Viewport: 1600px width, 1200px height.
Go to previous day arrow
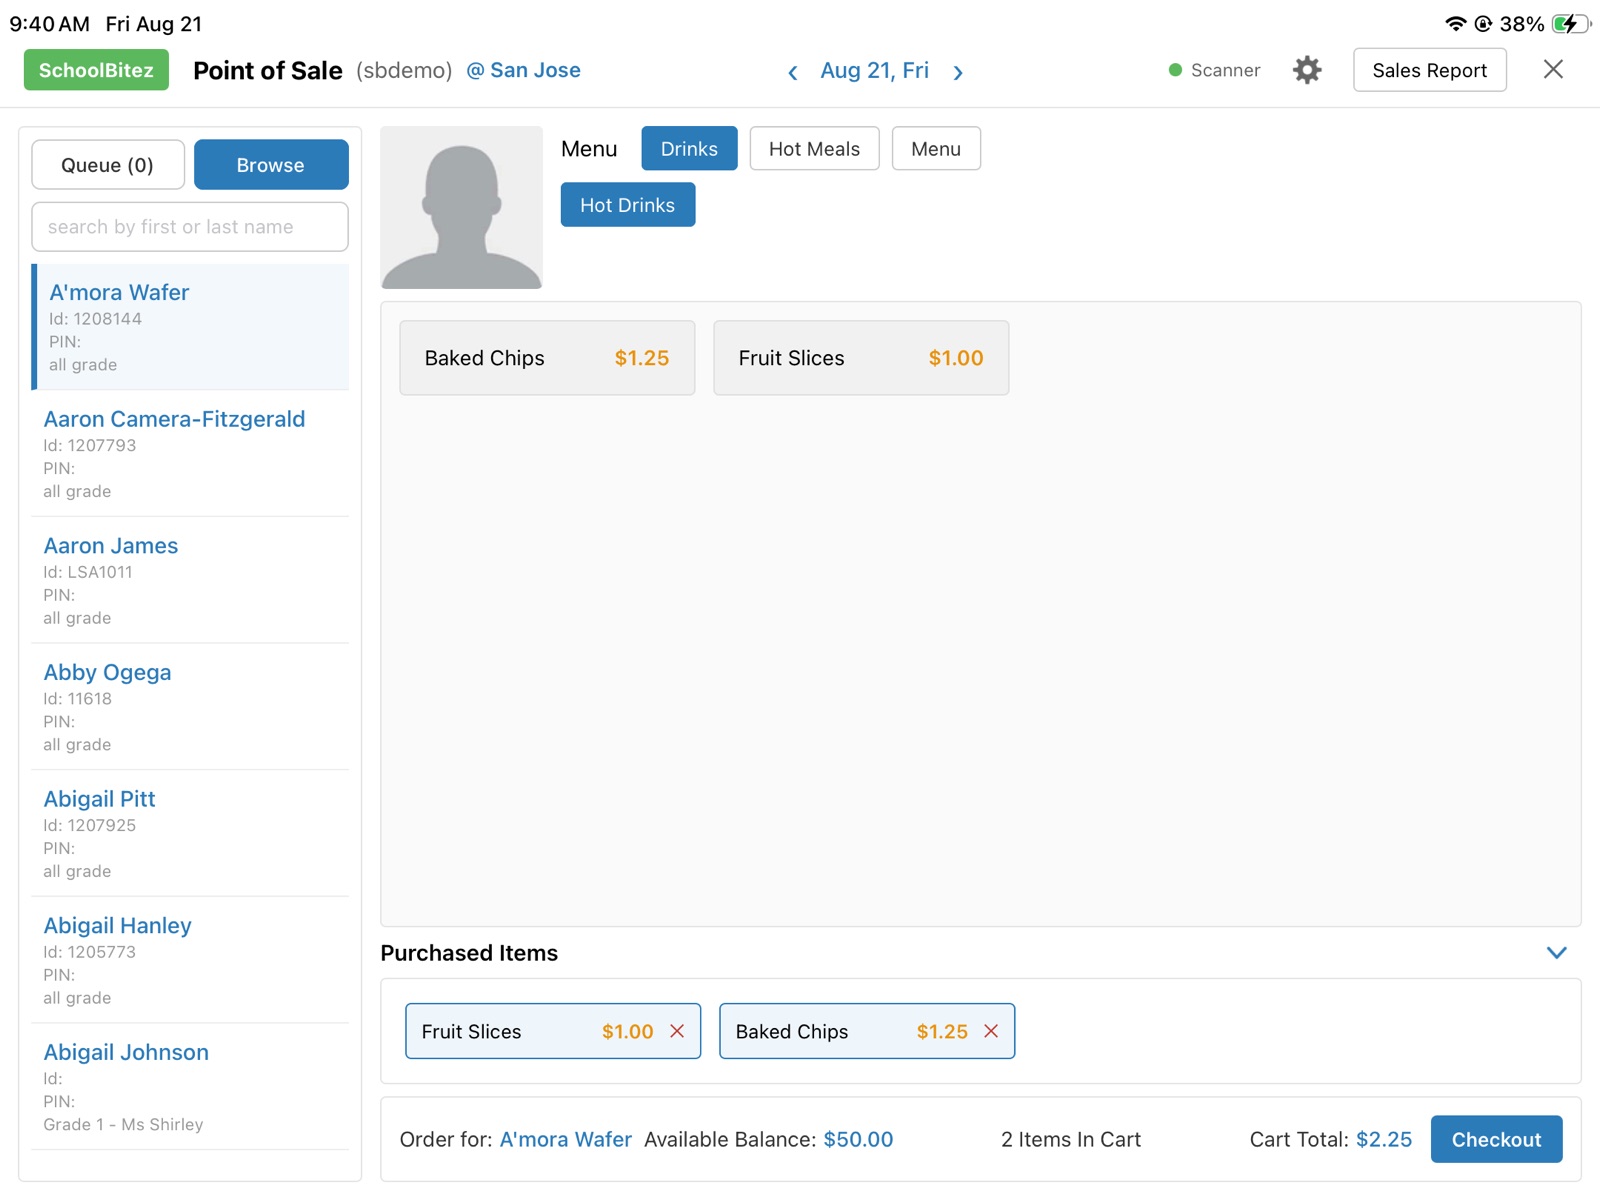tap(792, 72)
